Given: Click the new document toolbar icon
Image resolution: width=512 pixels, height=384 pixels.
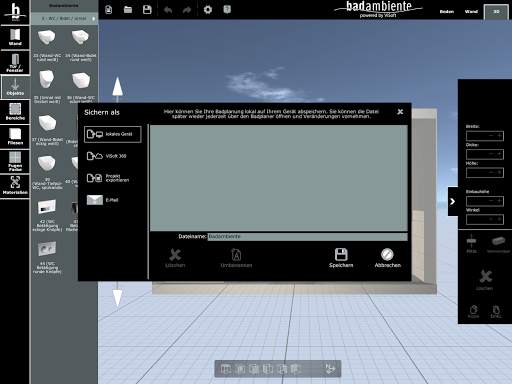Looking at the screenshot, I should click(109, 10).
